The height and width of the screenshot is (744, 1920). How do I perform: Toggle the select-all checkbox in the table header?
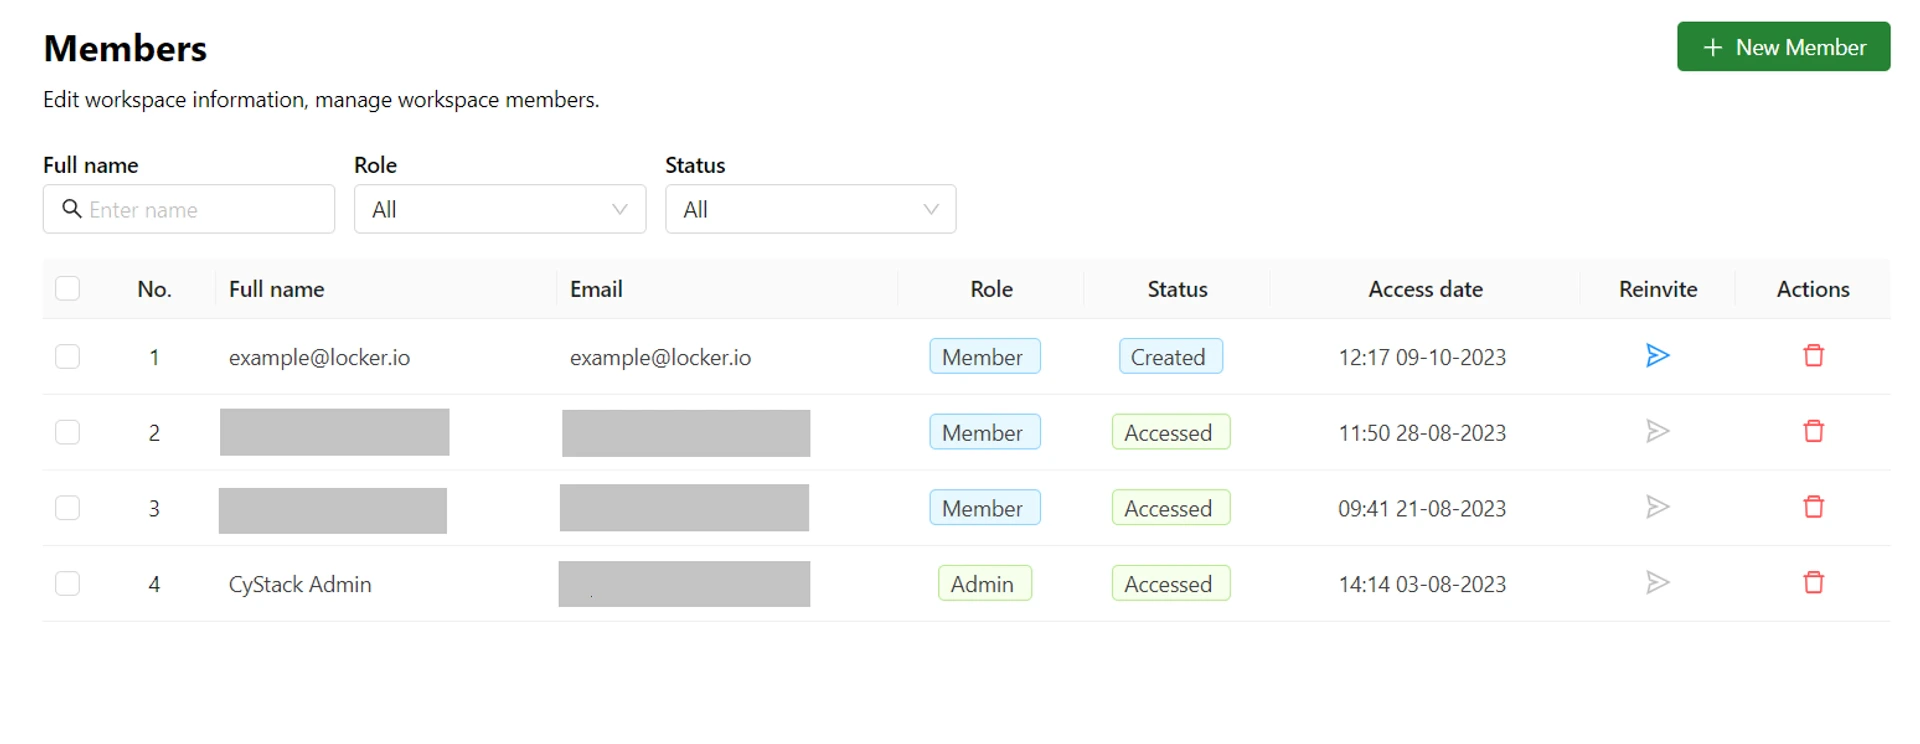[x=67, y=289]
